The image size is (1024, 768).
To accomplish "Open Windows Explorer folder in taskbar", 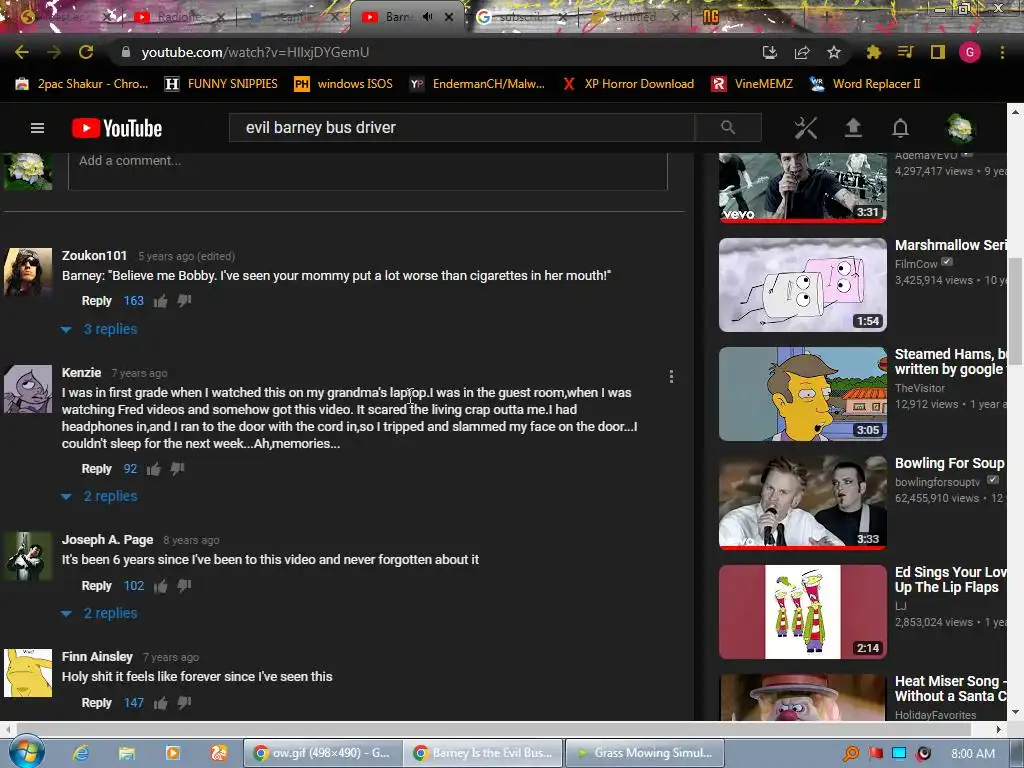I will click(x=127, y=753).
